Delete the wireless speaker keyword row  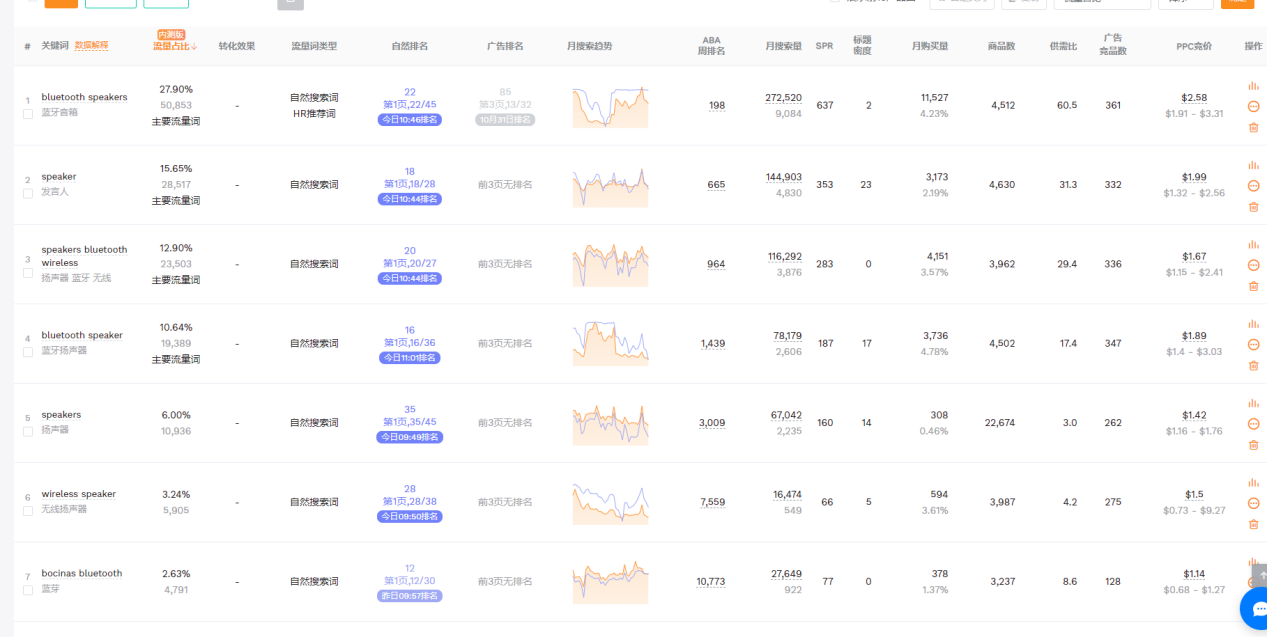[1253, 524]
